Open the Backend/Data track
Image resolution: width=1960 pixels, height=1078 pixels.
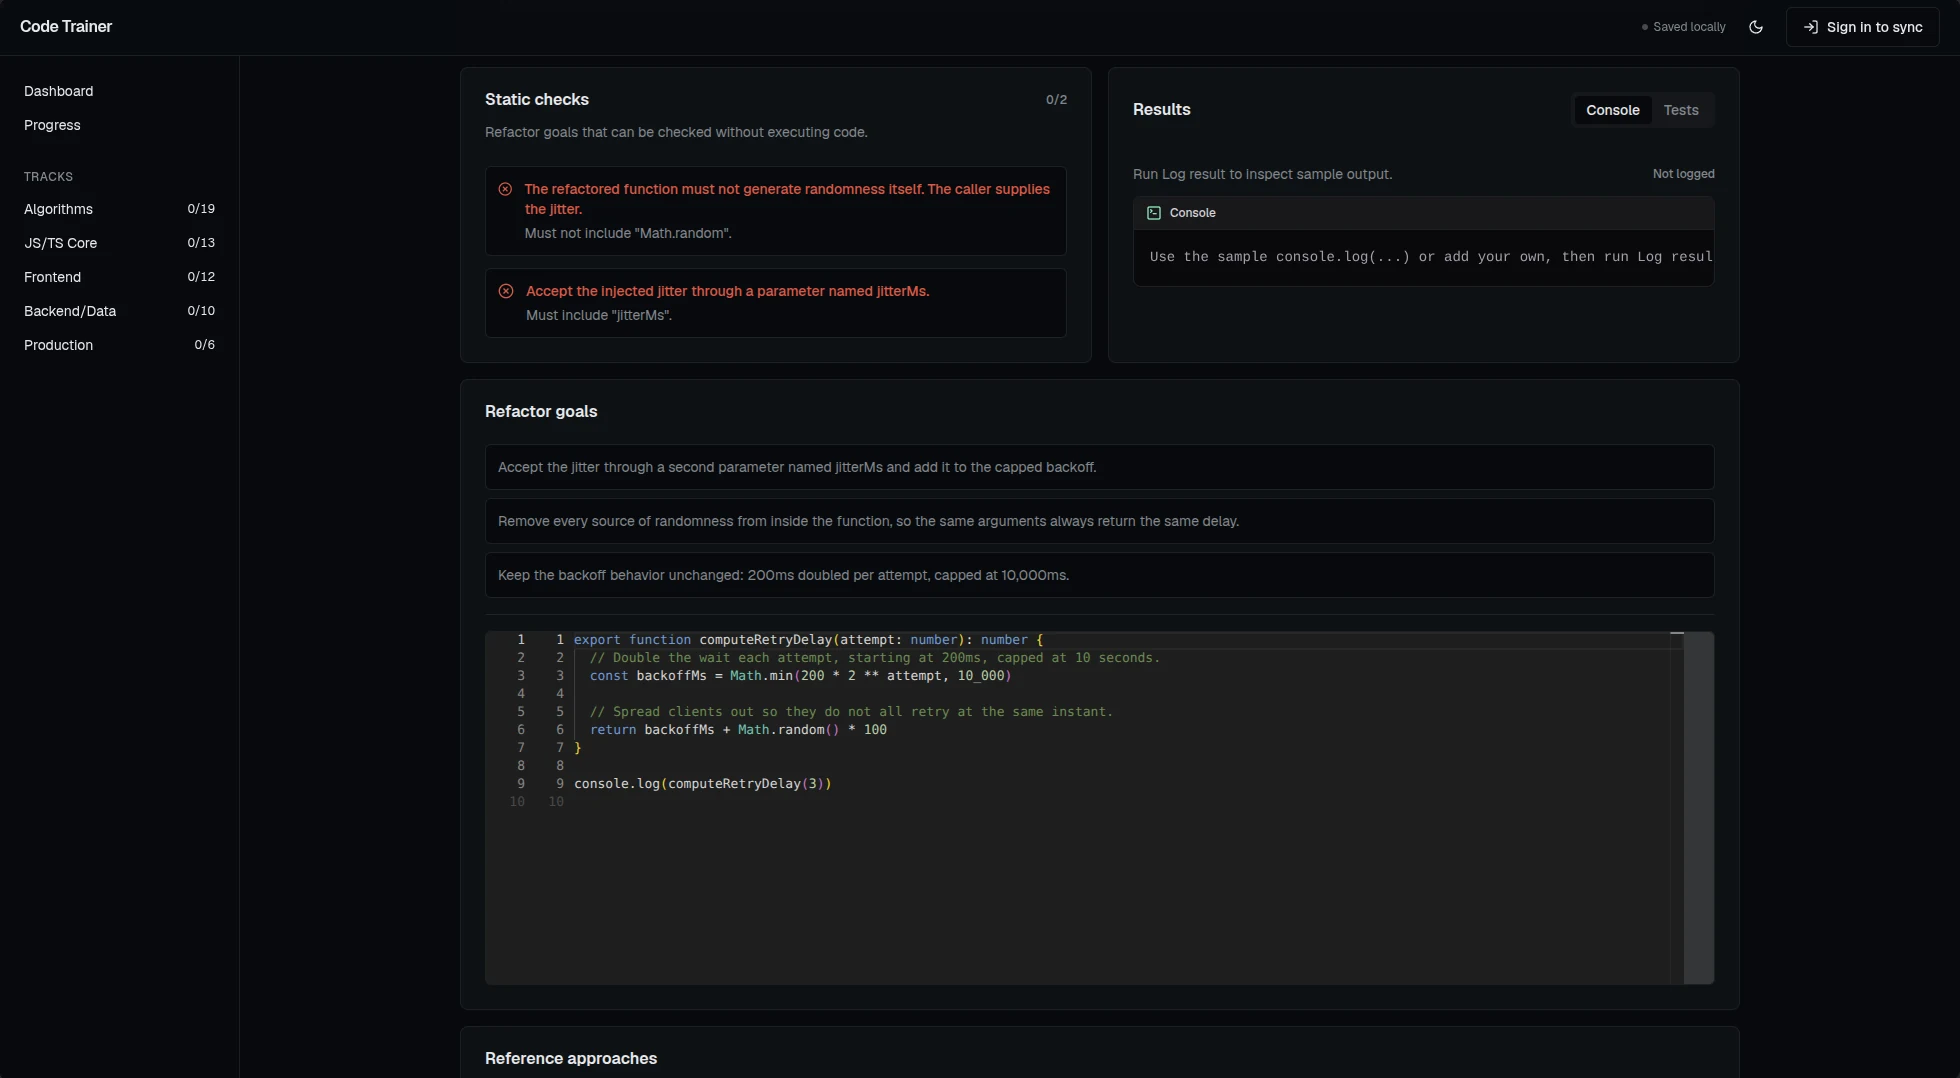[119, 311]
